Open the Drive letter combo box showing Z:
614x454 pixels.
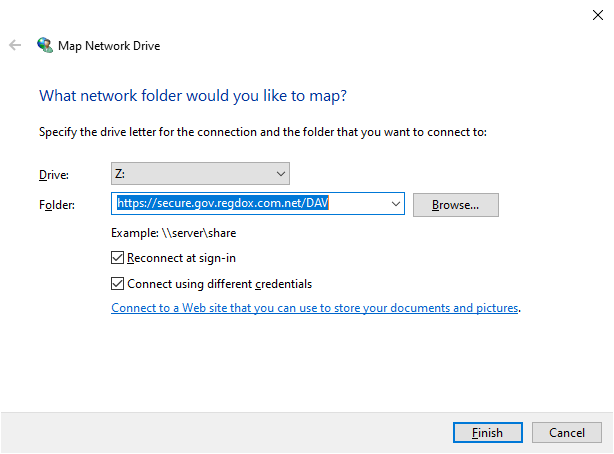click(x=200, y=174)
